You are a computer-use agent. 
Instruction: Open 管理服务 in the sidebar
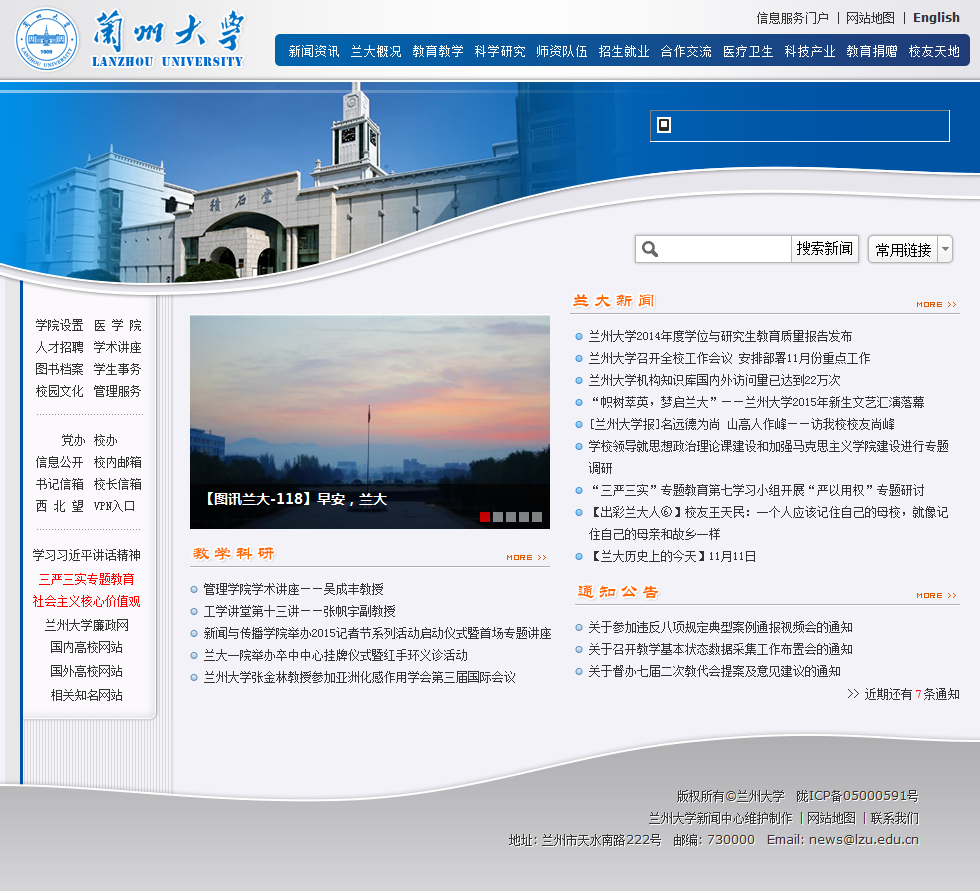[x=118, y=391]
